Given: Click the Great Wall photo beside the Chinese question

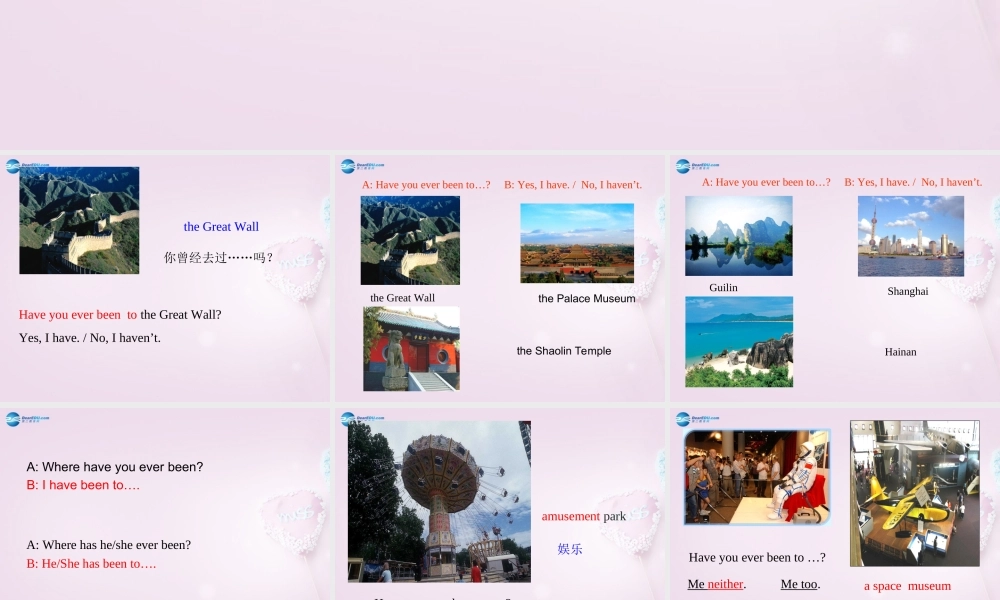Looking at the screenshot, I should (x=79, y=221).
